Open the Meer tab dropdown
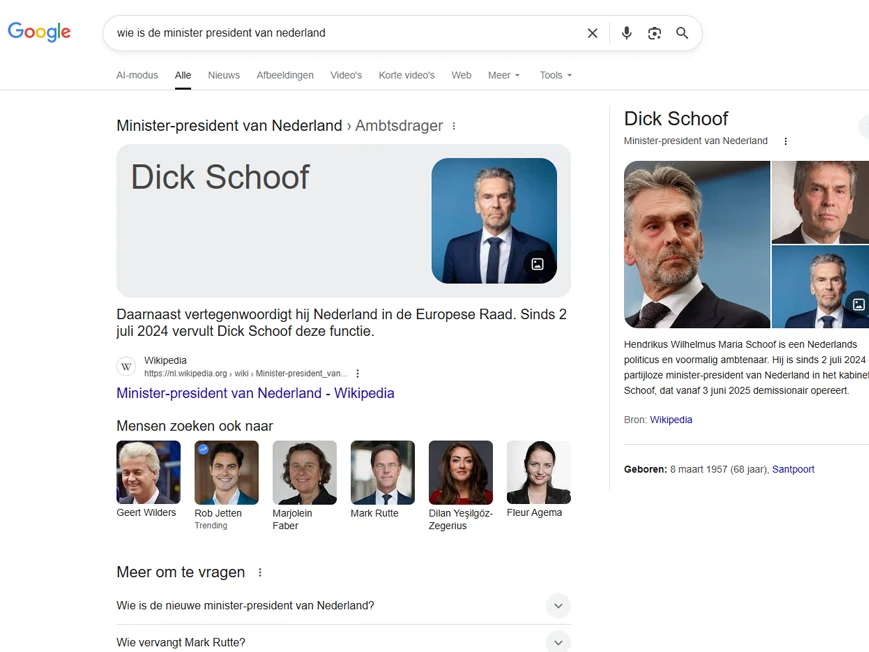Viewport: 869px width, 652px height. (503, 75)
